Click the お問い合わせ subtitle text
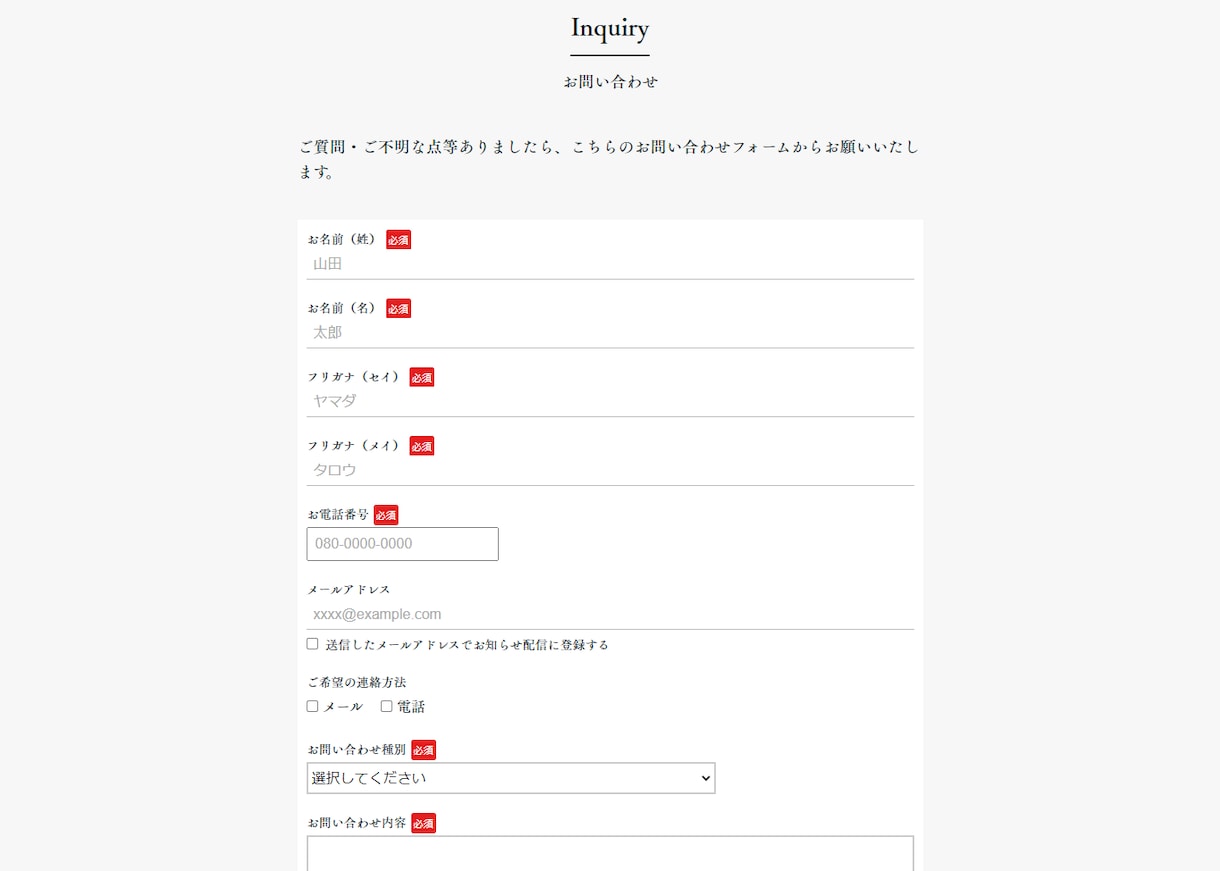Image resolution: width=1220 pixels, height=871 pixels. (610, 82)
